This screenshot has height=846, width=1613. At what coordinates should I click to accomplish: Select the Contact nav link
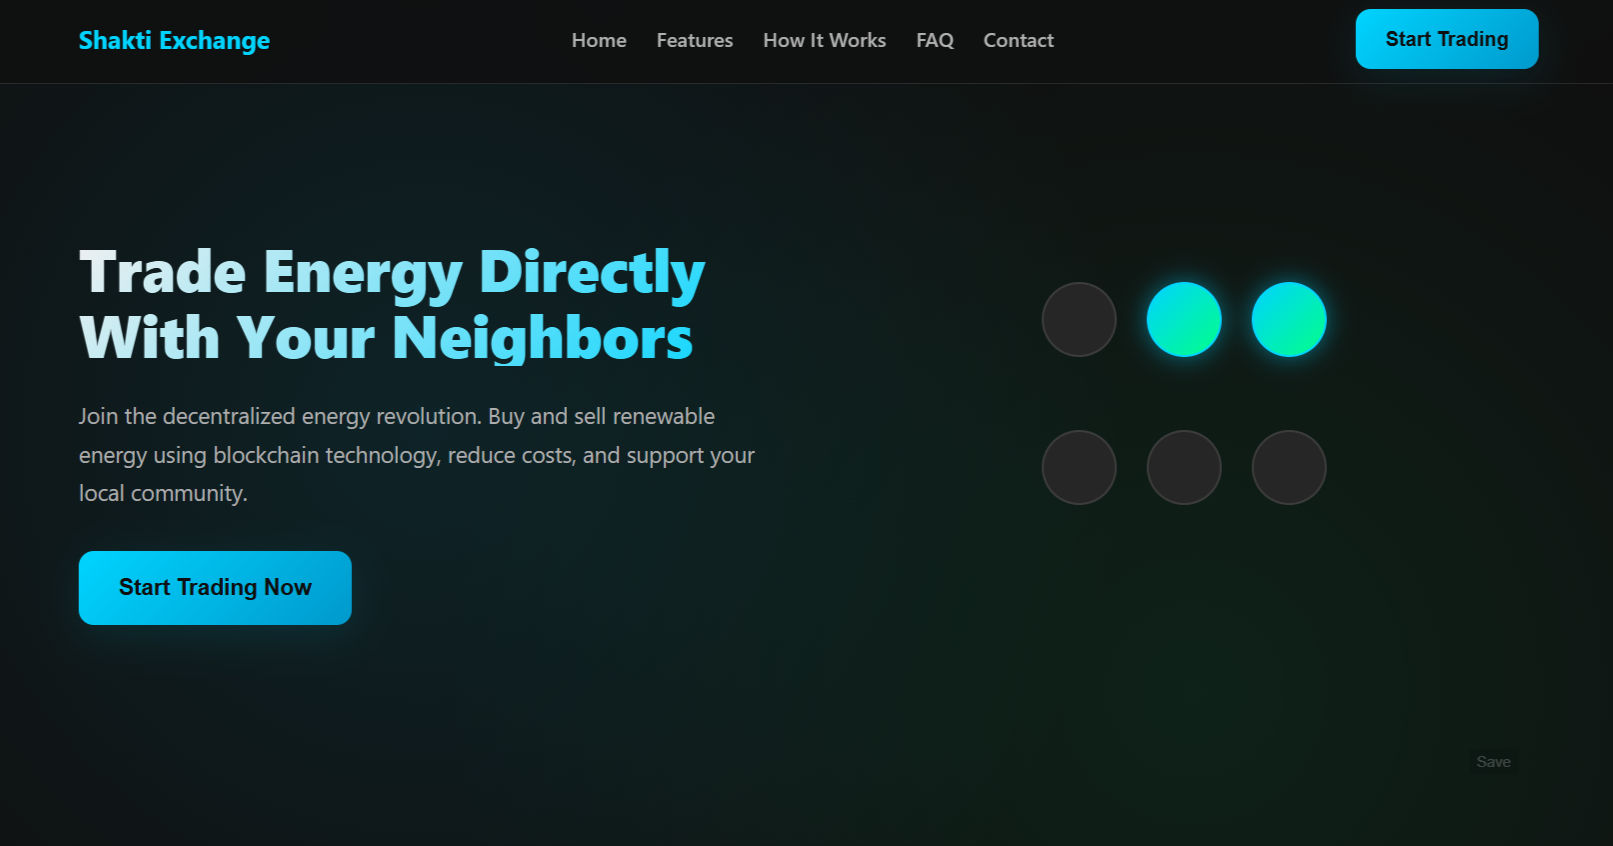tap(1019, 40)
